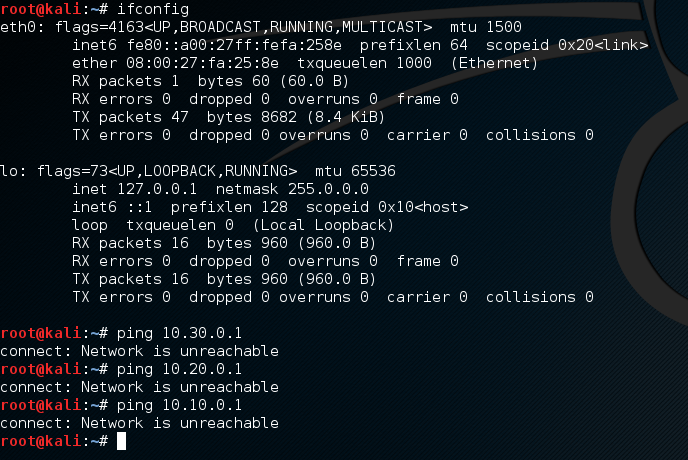Screen dimensions: 688x460
Task: Click the ping 10.30.0.1 command
Action: (179, 333)
